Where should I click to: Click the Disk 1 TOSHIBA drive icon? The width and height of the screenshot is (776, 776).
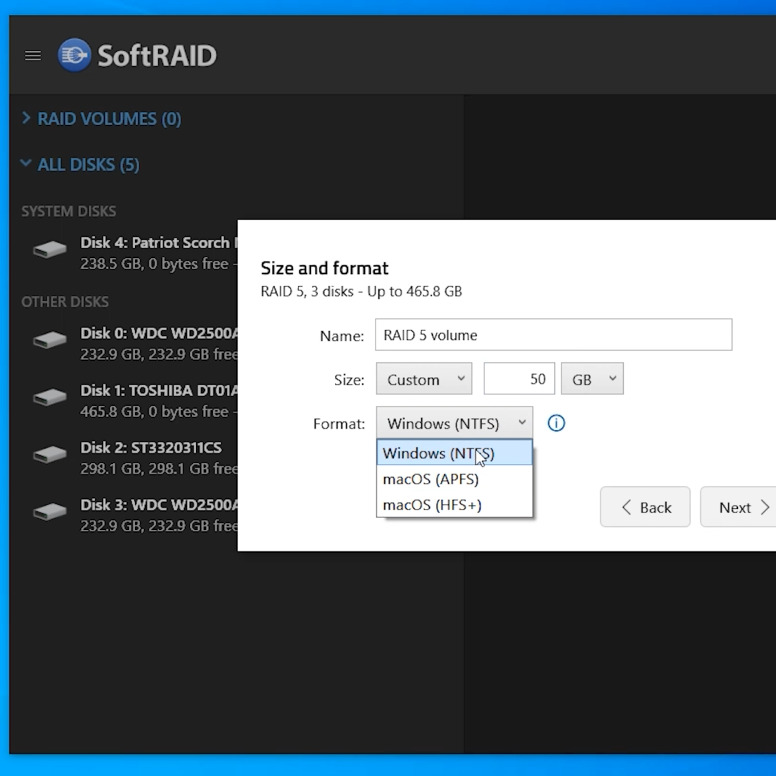[x=49, y=397]
